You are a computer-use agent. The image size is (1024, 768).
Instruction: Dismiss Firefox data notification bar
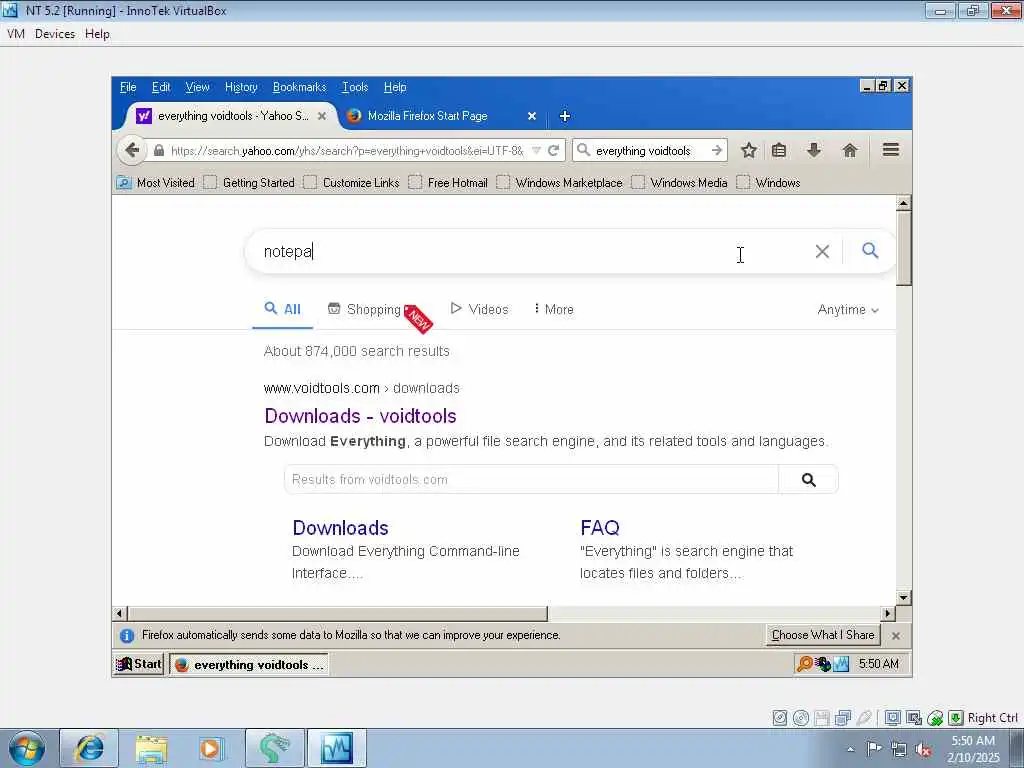pyautogui.click(x=896, y=635)
